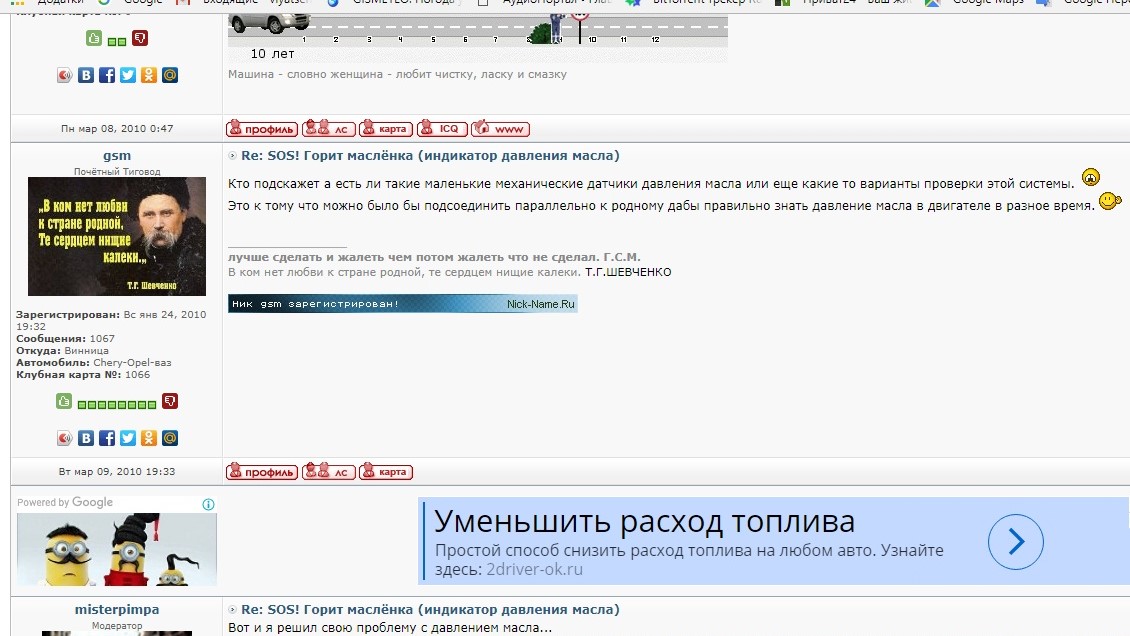Click 'Т.Г.ШЕВЧЕНКО' signature text
This screenshot has width=1130, height=636.
tap(628, 272)
